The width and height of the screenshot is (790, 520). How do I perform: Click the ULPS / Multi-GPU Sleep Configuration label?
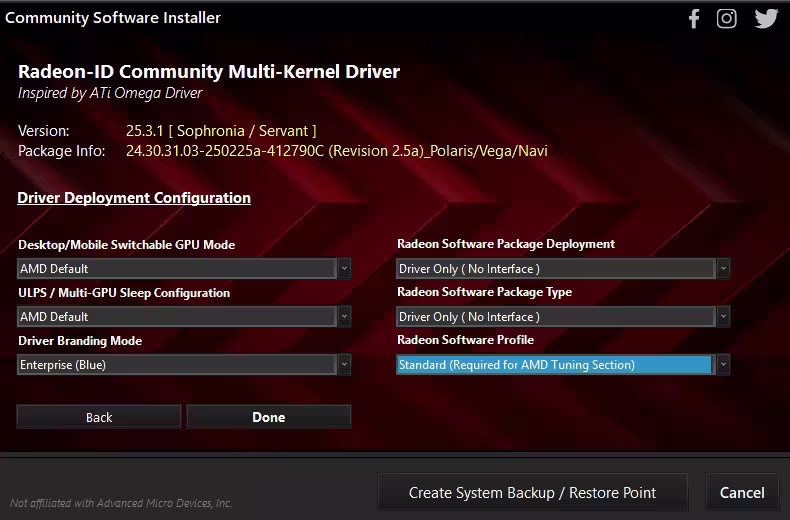coord(124,293)
